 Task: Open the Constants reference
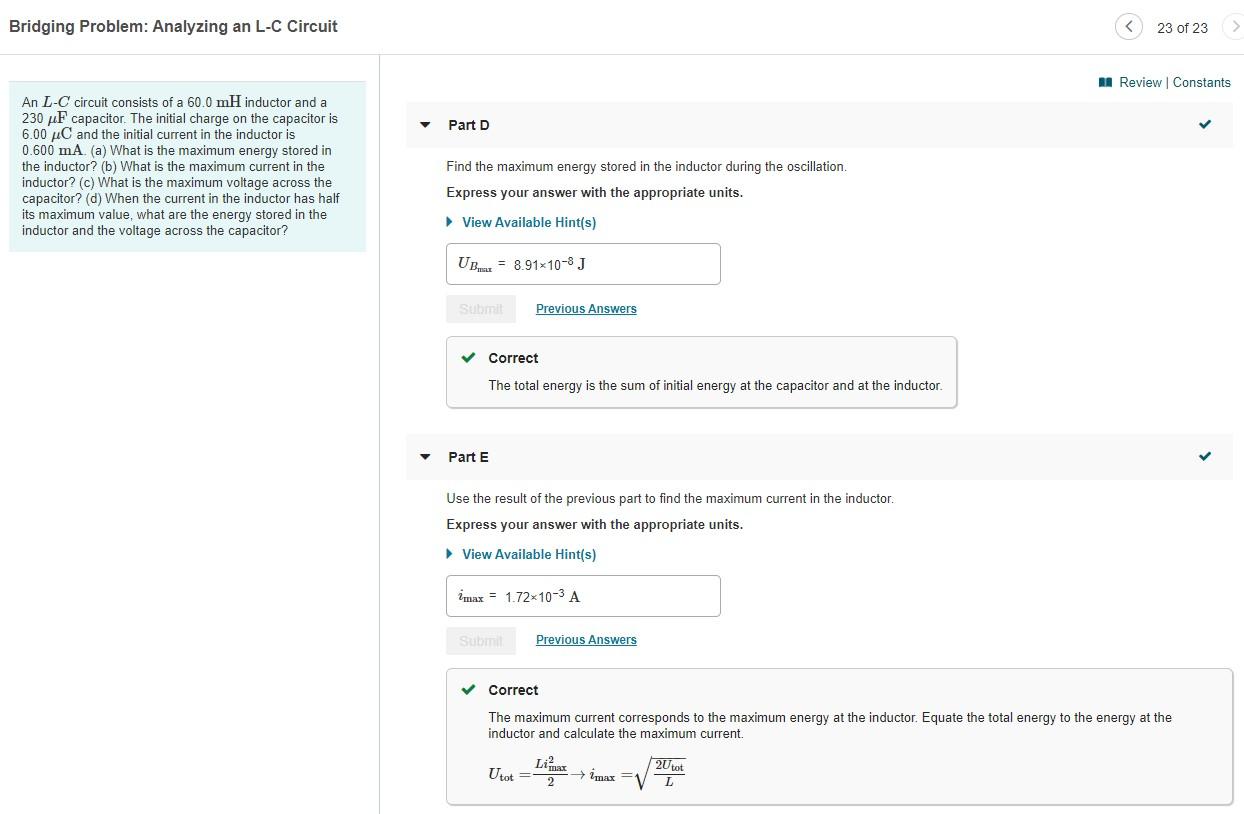pyautogui.click(x=1202, y=82)
